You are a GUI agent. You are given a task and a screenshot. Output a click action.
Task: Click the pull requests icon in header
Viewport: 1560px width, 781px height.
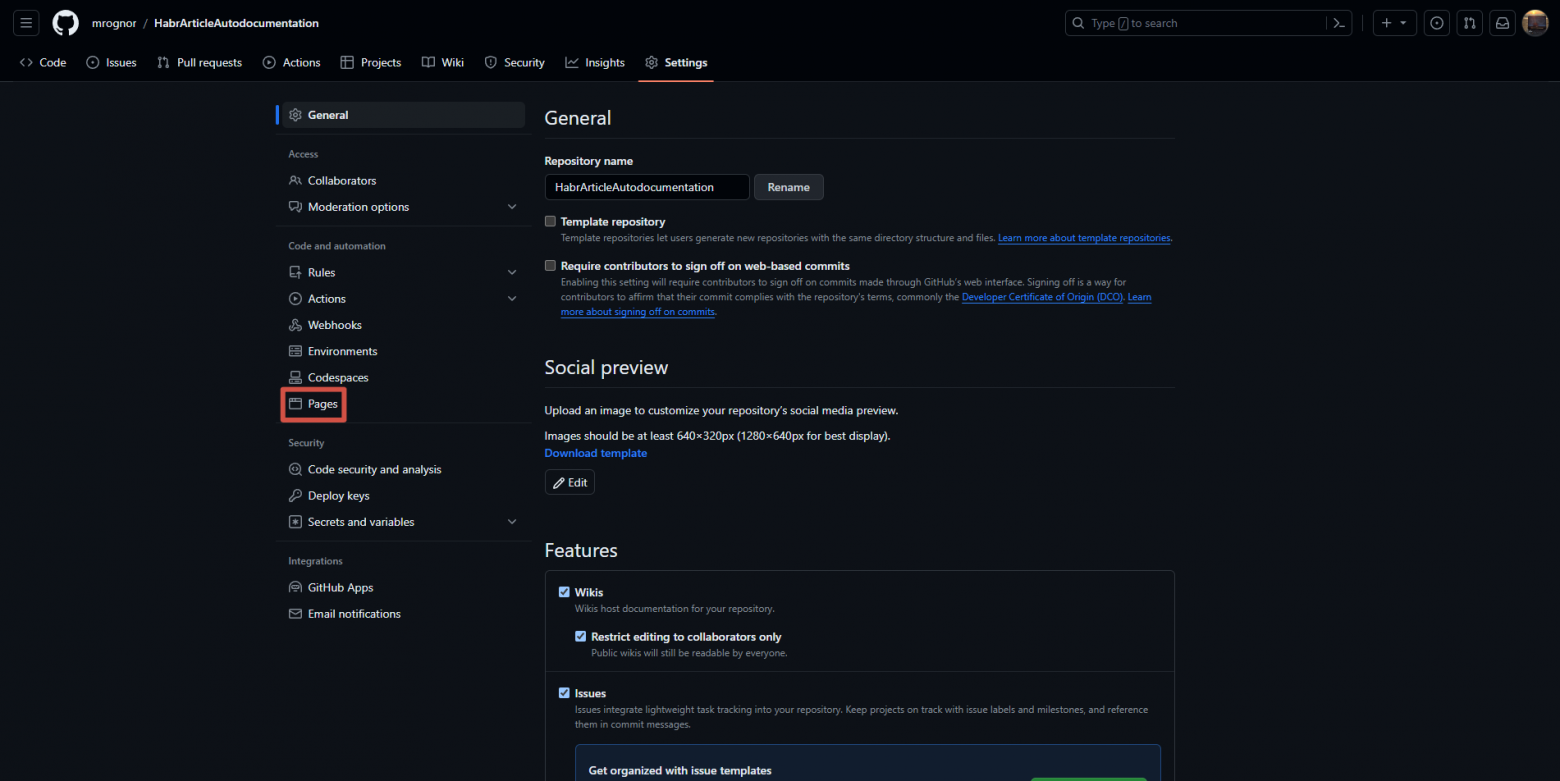click(x=1469, y=23)
